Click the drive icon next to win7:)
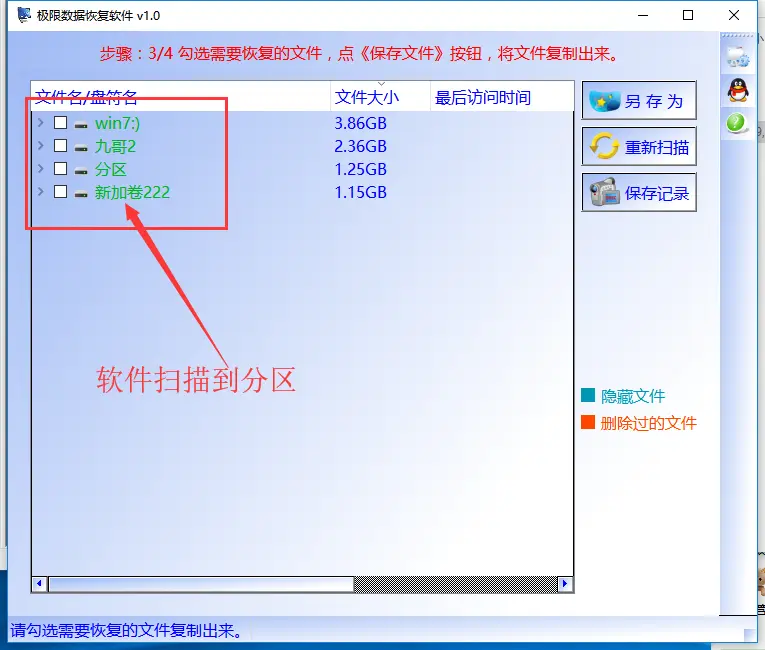Screen dimensions: 765x650 point(81,125)
